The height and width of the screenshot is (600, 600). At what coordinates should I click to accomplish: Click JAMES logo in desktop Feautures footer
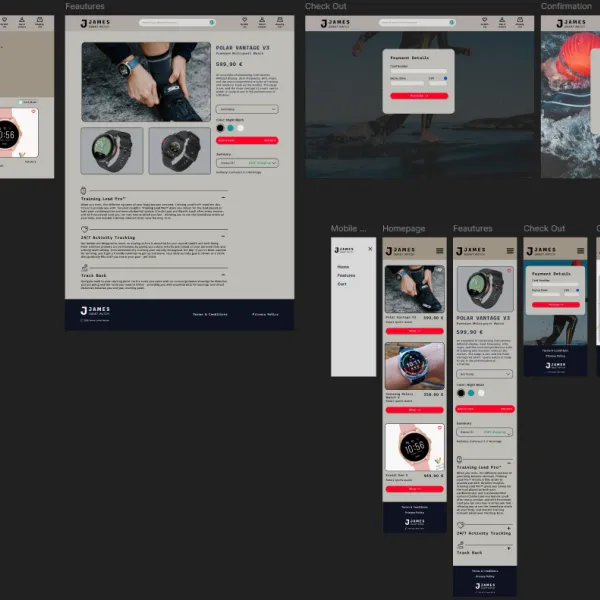point(95,310)
